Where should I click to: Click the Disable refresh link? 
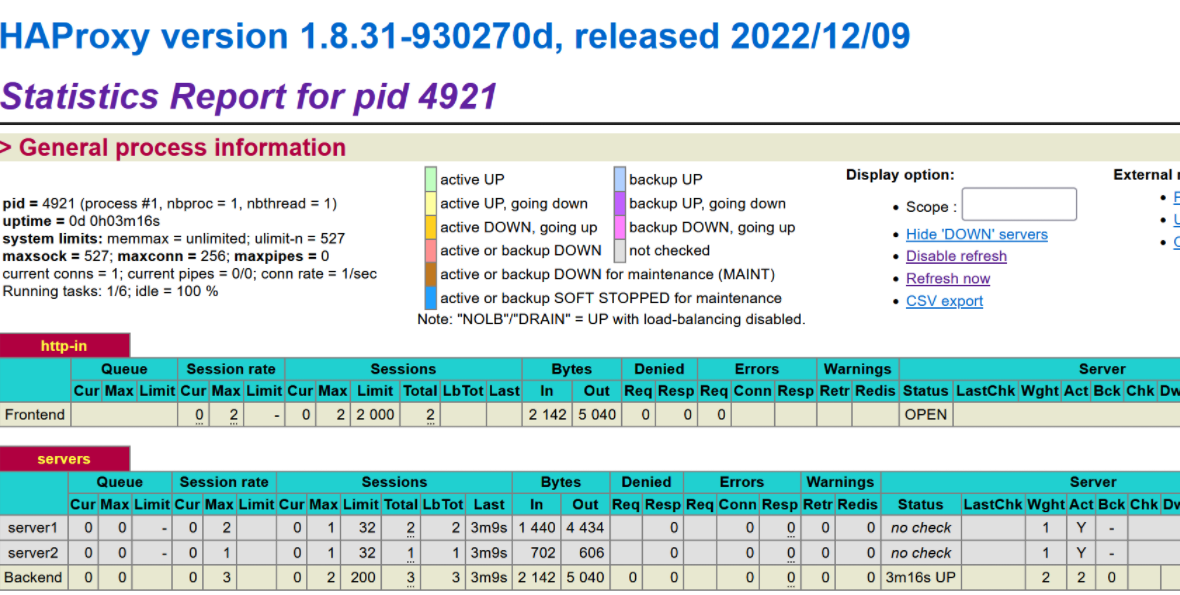(956, 257)
